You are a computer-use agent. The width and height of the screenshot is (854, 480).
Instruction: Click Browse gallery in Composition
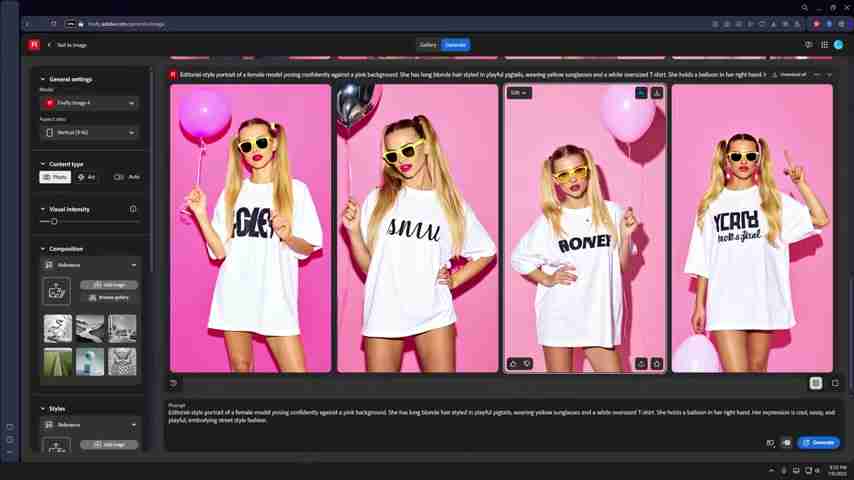tap(109, 297)
